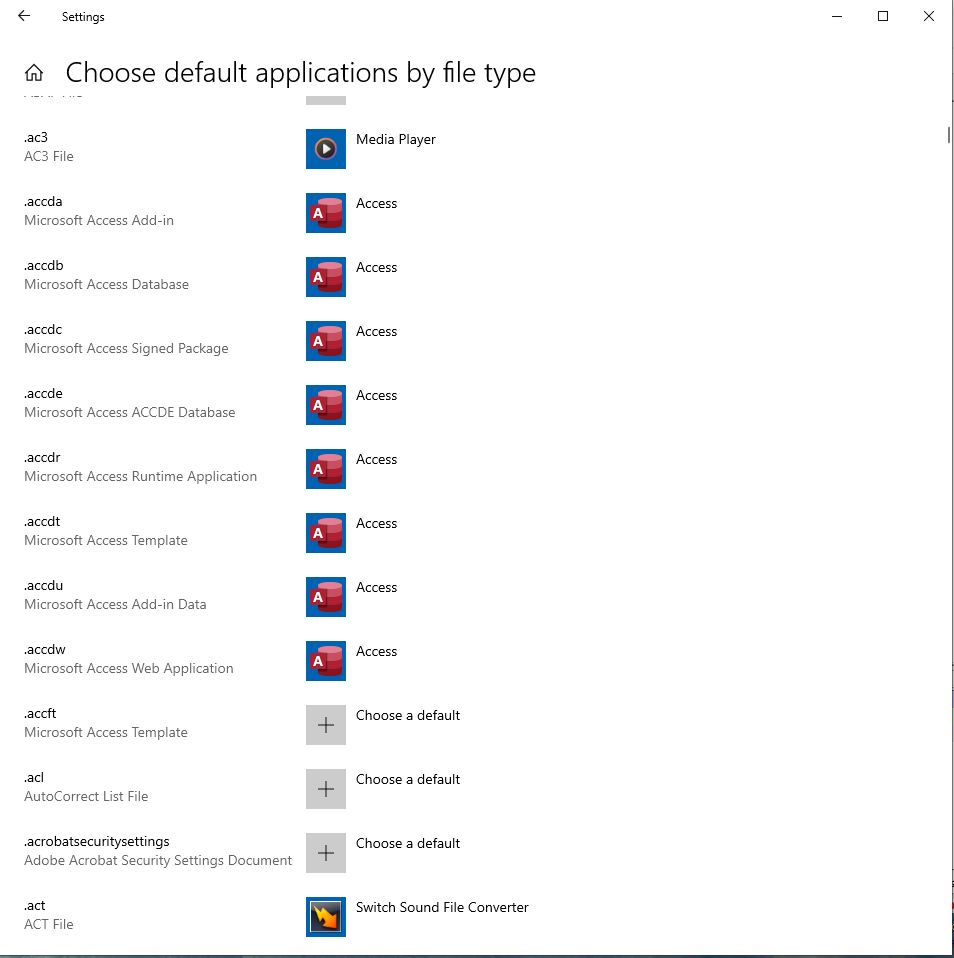The image size is (954, 958).
Task: Click the Access icon for .accdr
Action: (326, 469)
